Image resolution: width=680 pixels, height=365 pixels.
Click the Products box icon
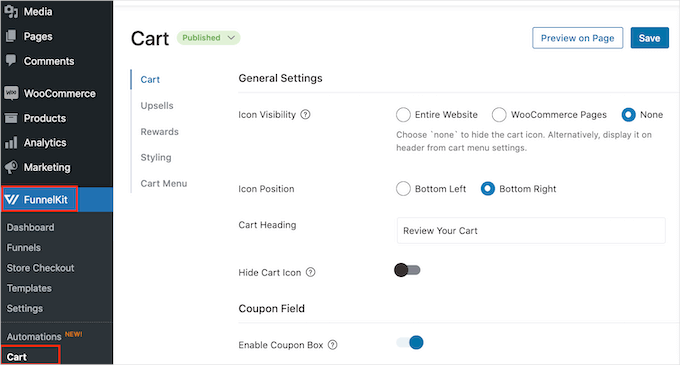[x=11, y=118]
